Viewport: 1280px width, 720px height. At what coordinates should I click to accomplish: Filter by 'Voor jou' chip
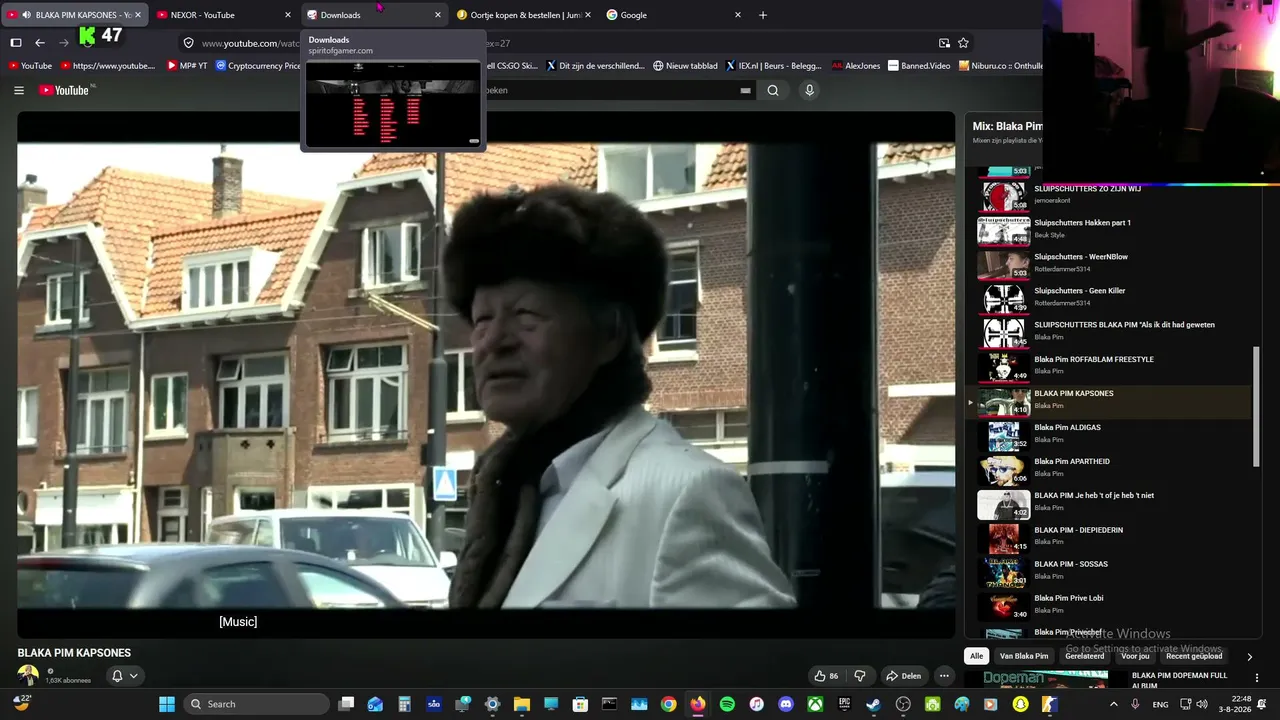click(1136, 656)
